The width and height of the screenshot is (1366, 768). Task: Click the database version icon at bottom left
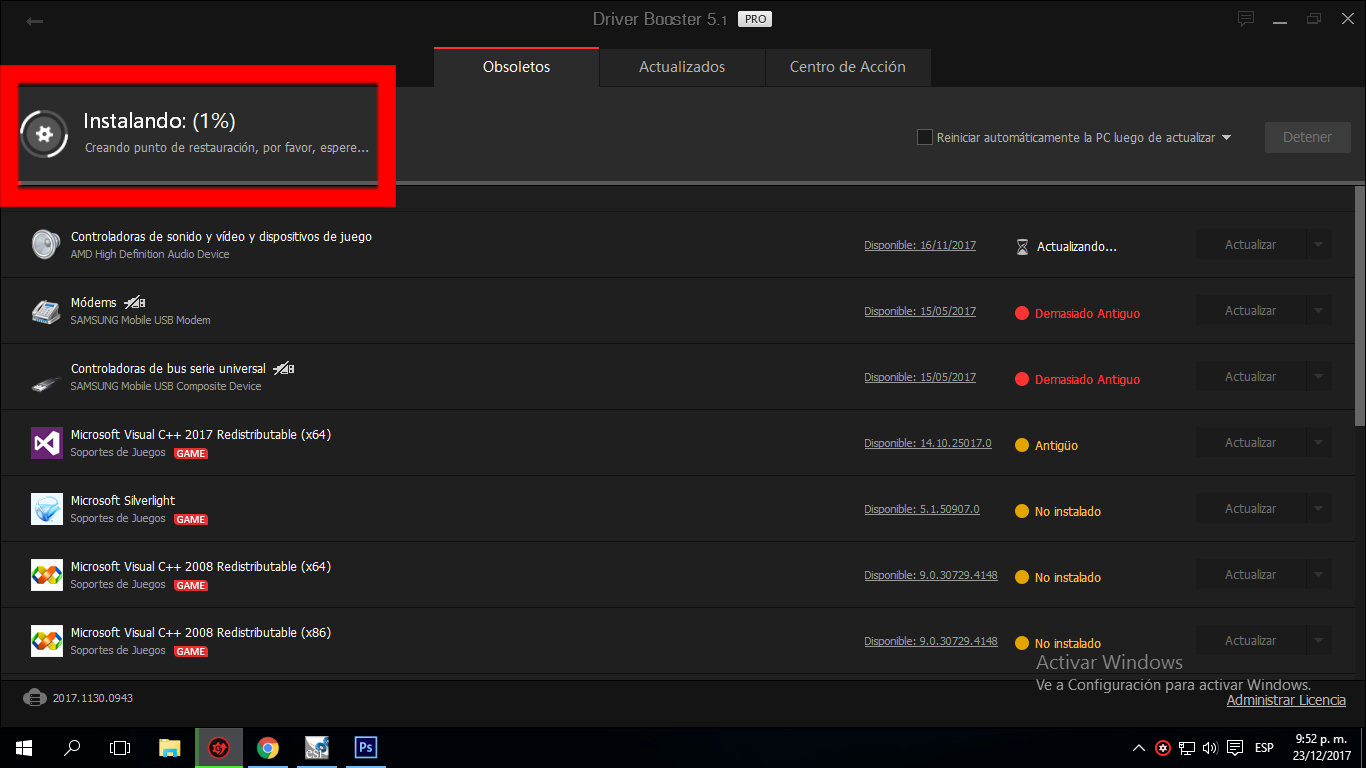tap(34, 697)
